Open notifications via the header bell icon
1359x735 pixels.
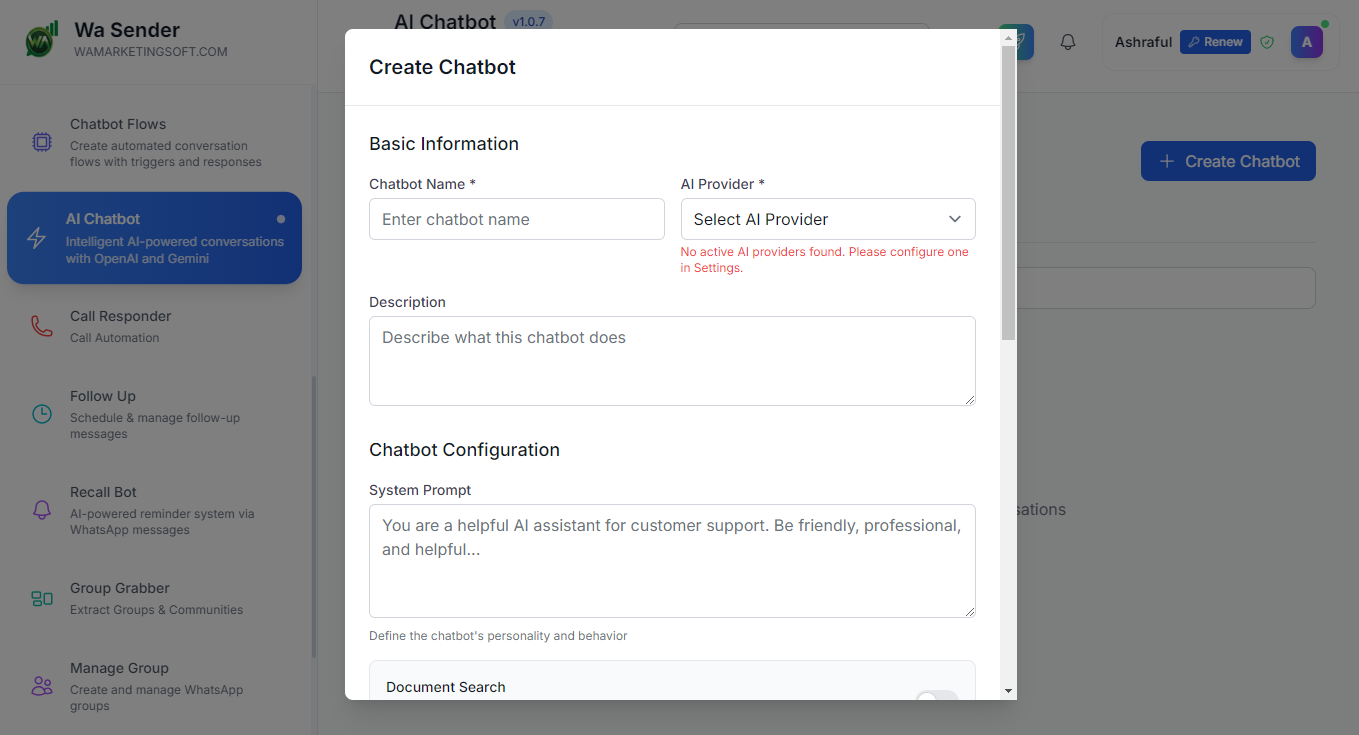(x=1068, y=42)
